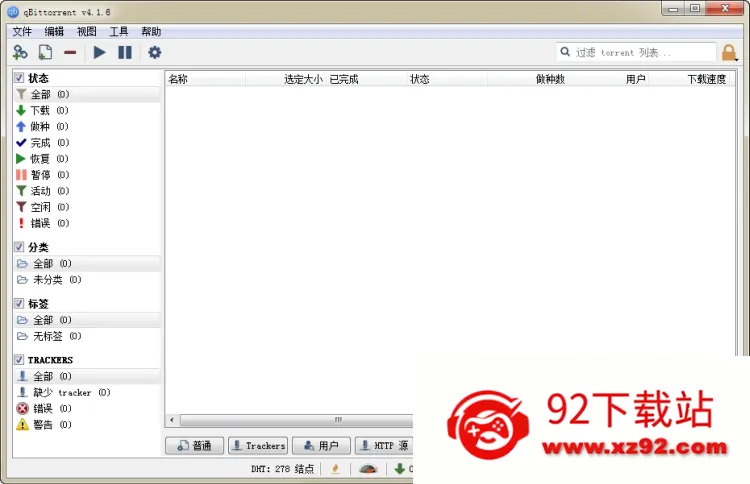Select the 无标签 (0) item
The width and height of the screenshot is (750, 484).
[87, 336]
